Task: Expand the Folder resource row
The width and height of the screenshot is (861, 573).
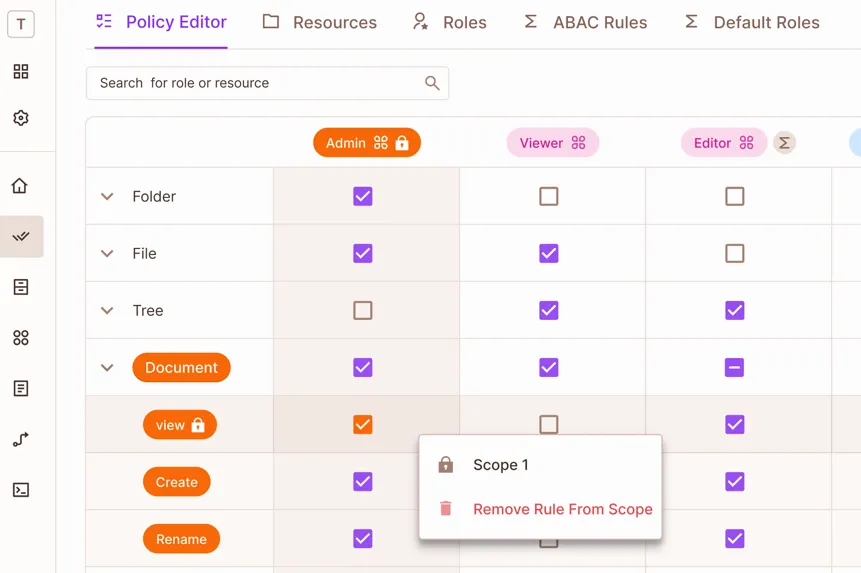Action: click(x=107, y=197)
